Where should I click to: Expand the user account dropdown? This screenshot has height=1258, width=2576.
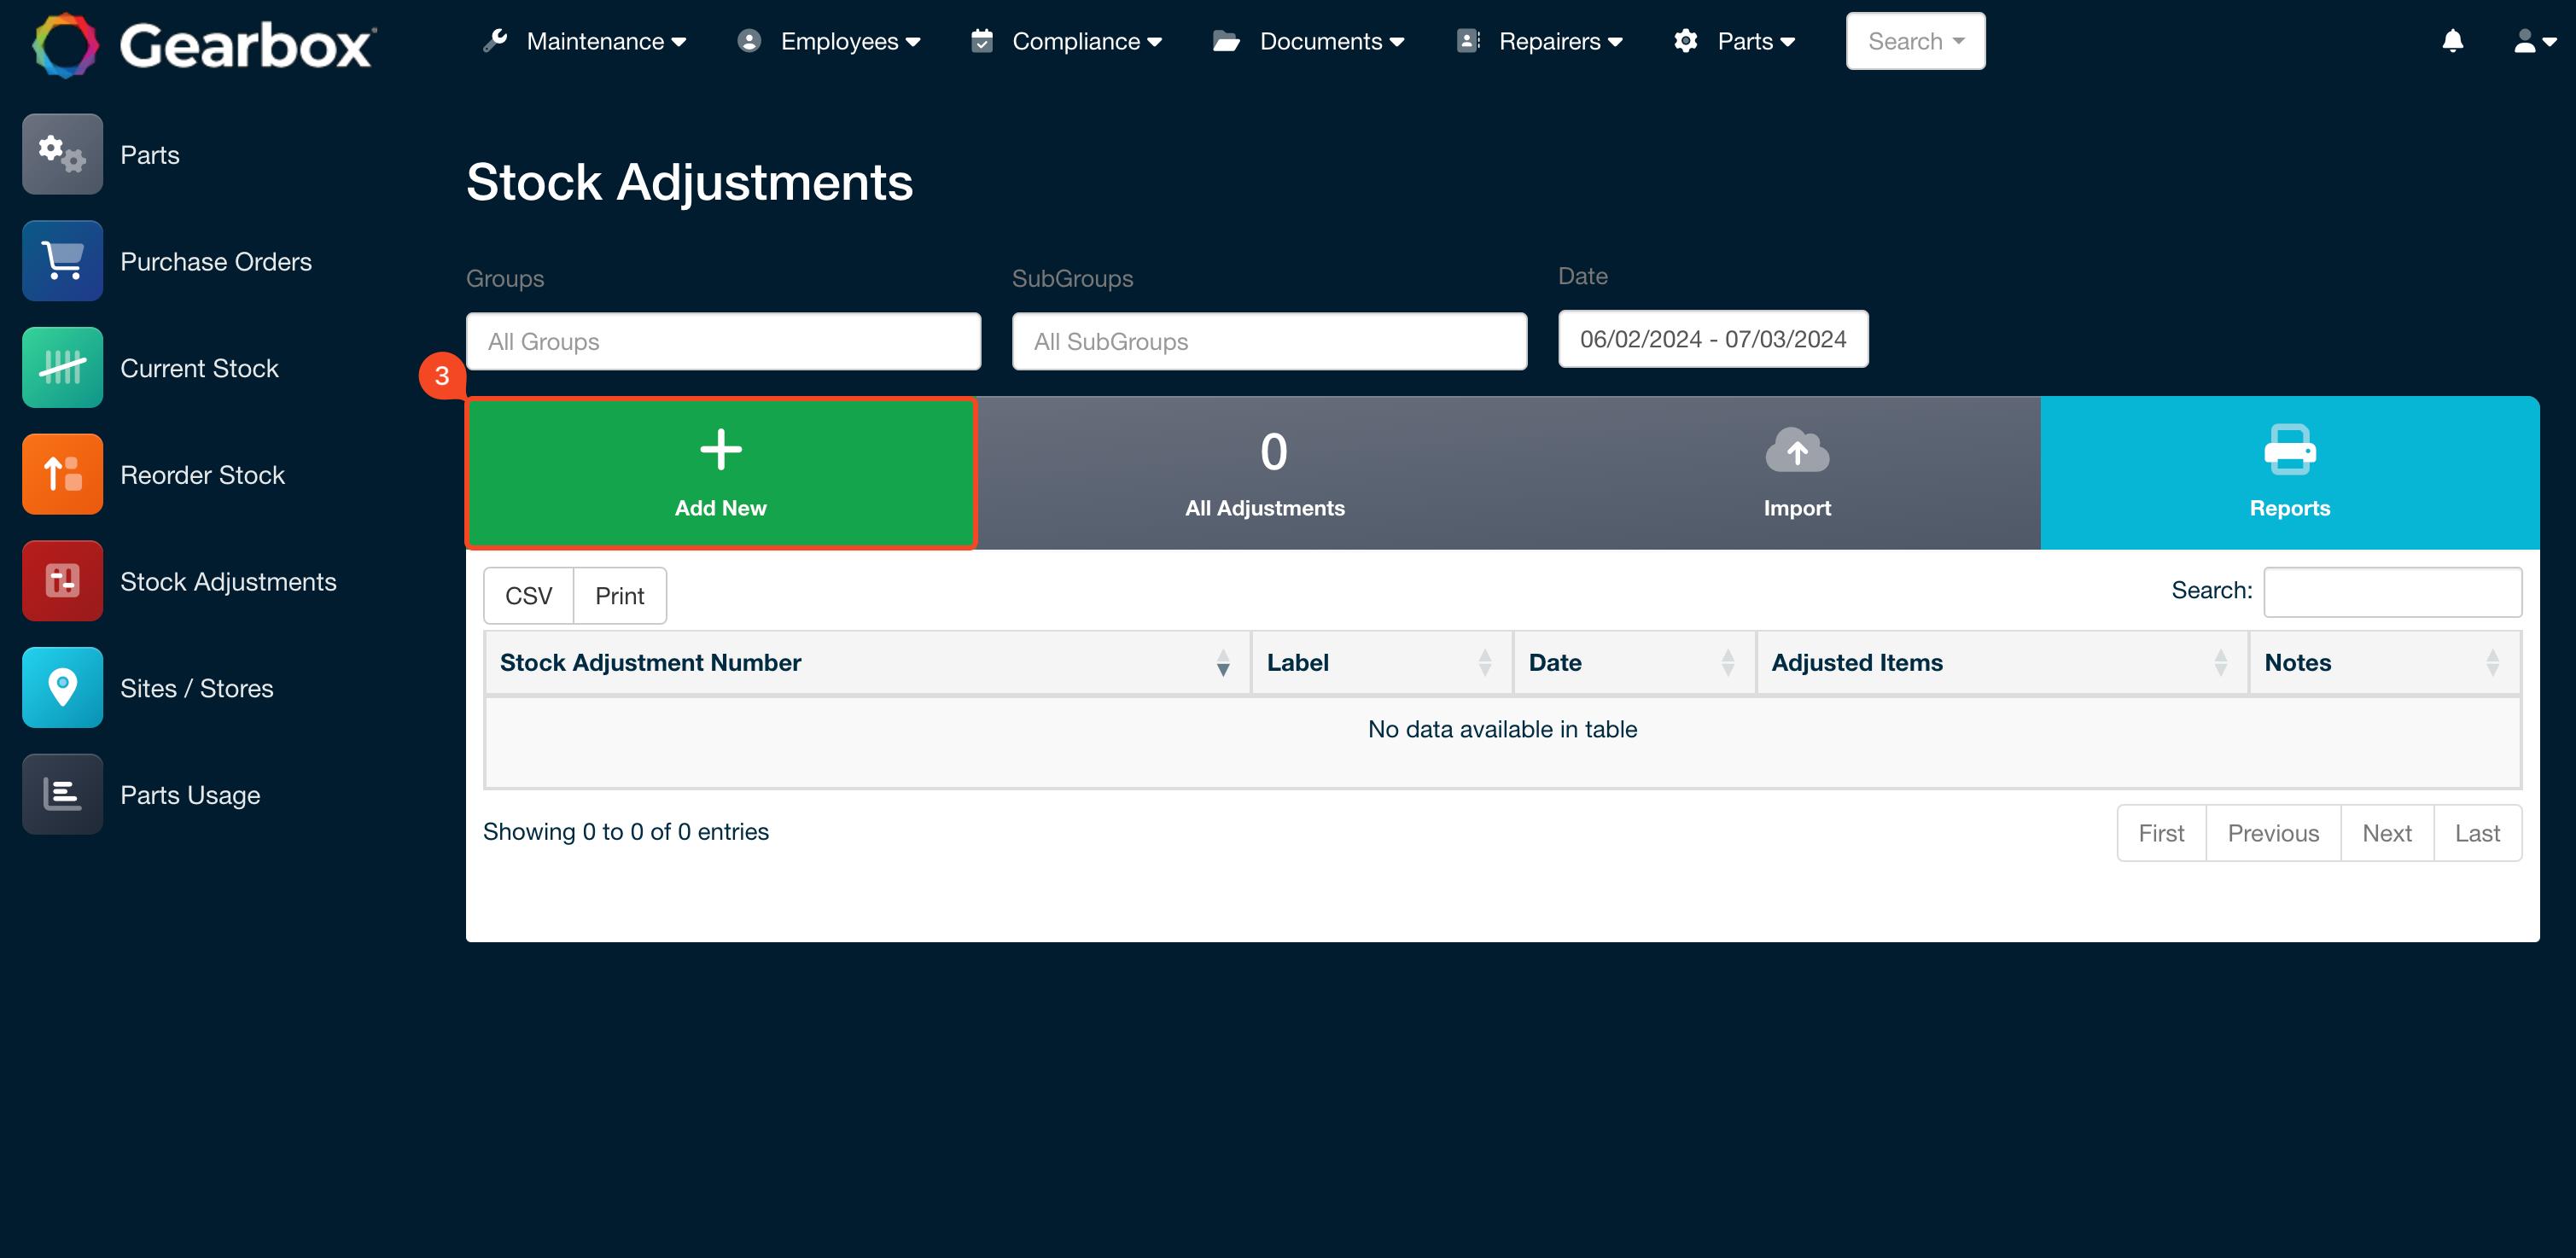tap(2534, 41)
